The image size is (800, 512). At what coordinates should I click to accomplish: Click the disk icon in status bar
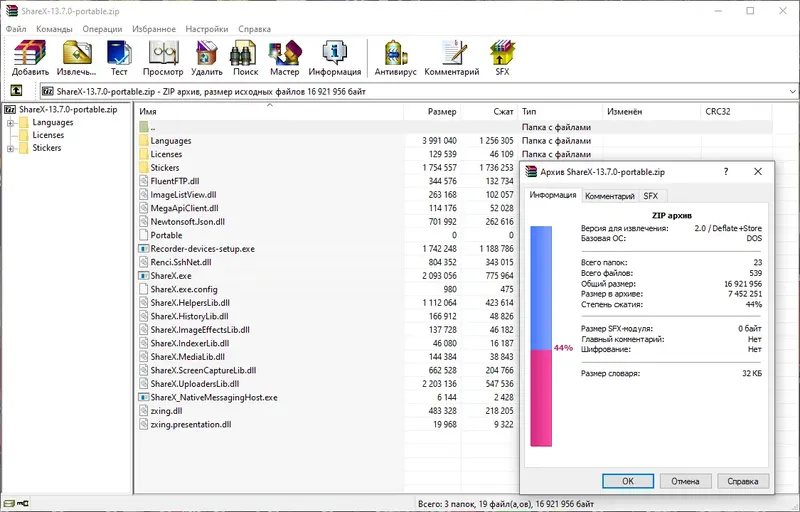pyautogui.click(x=9, y=503)
